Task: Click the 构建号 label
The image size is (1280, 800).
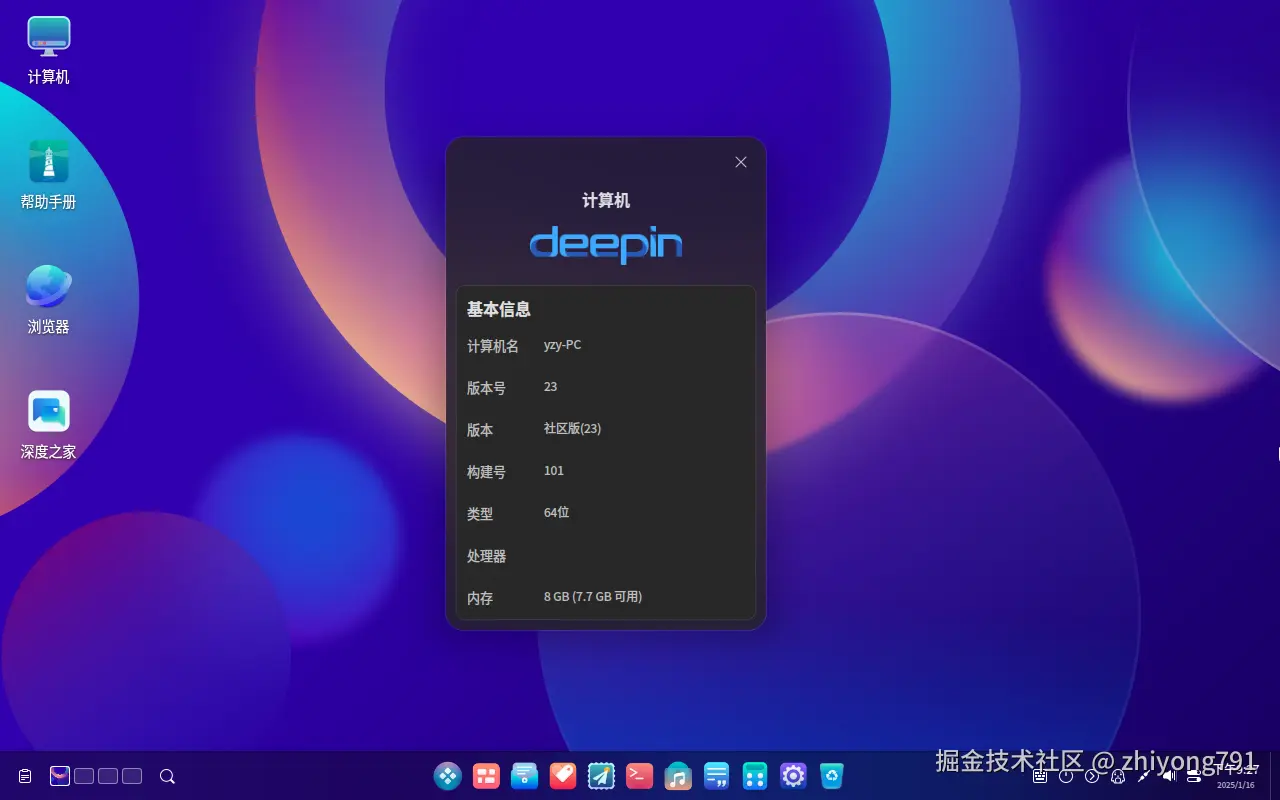Action: [486, 472]
